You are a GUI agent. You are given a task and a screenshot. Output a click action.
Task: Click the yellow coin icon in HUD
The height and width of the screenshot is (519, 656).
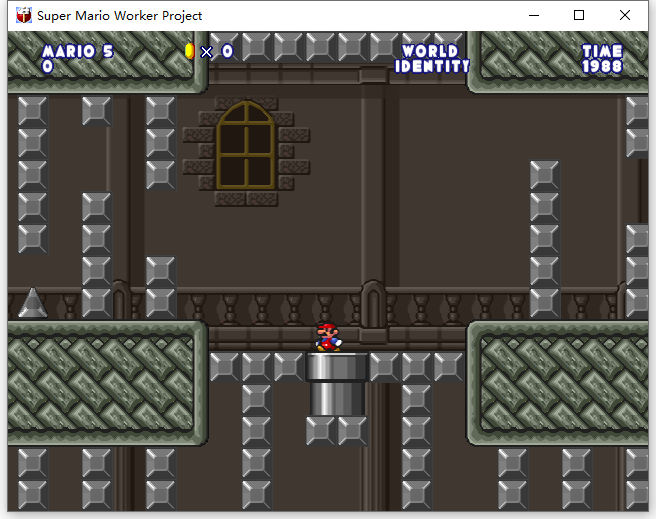pos(190,51)
